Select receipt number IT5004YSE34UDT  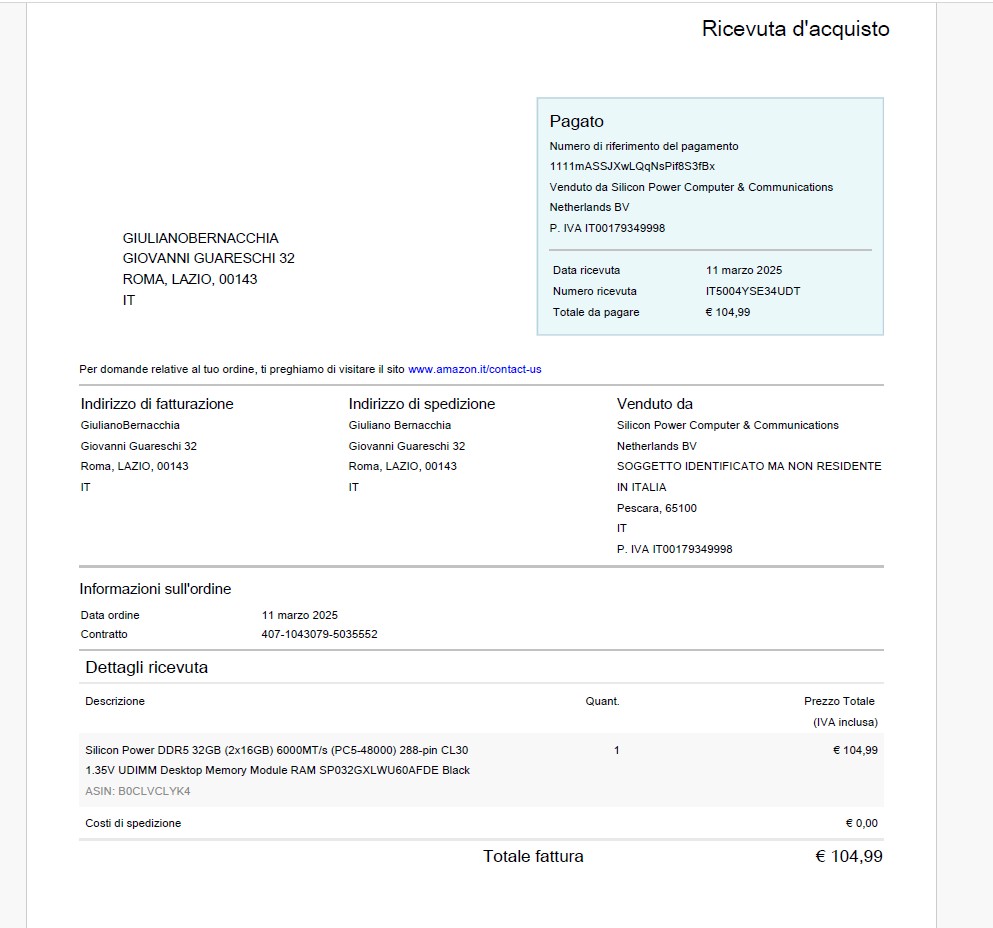pos(753,291)
